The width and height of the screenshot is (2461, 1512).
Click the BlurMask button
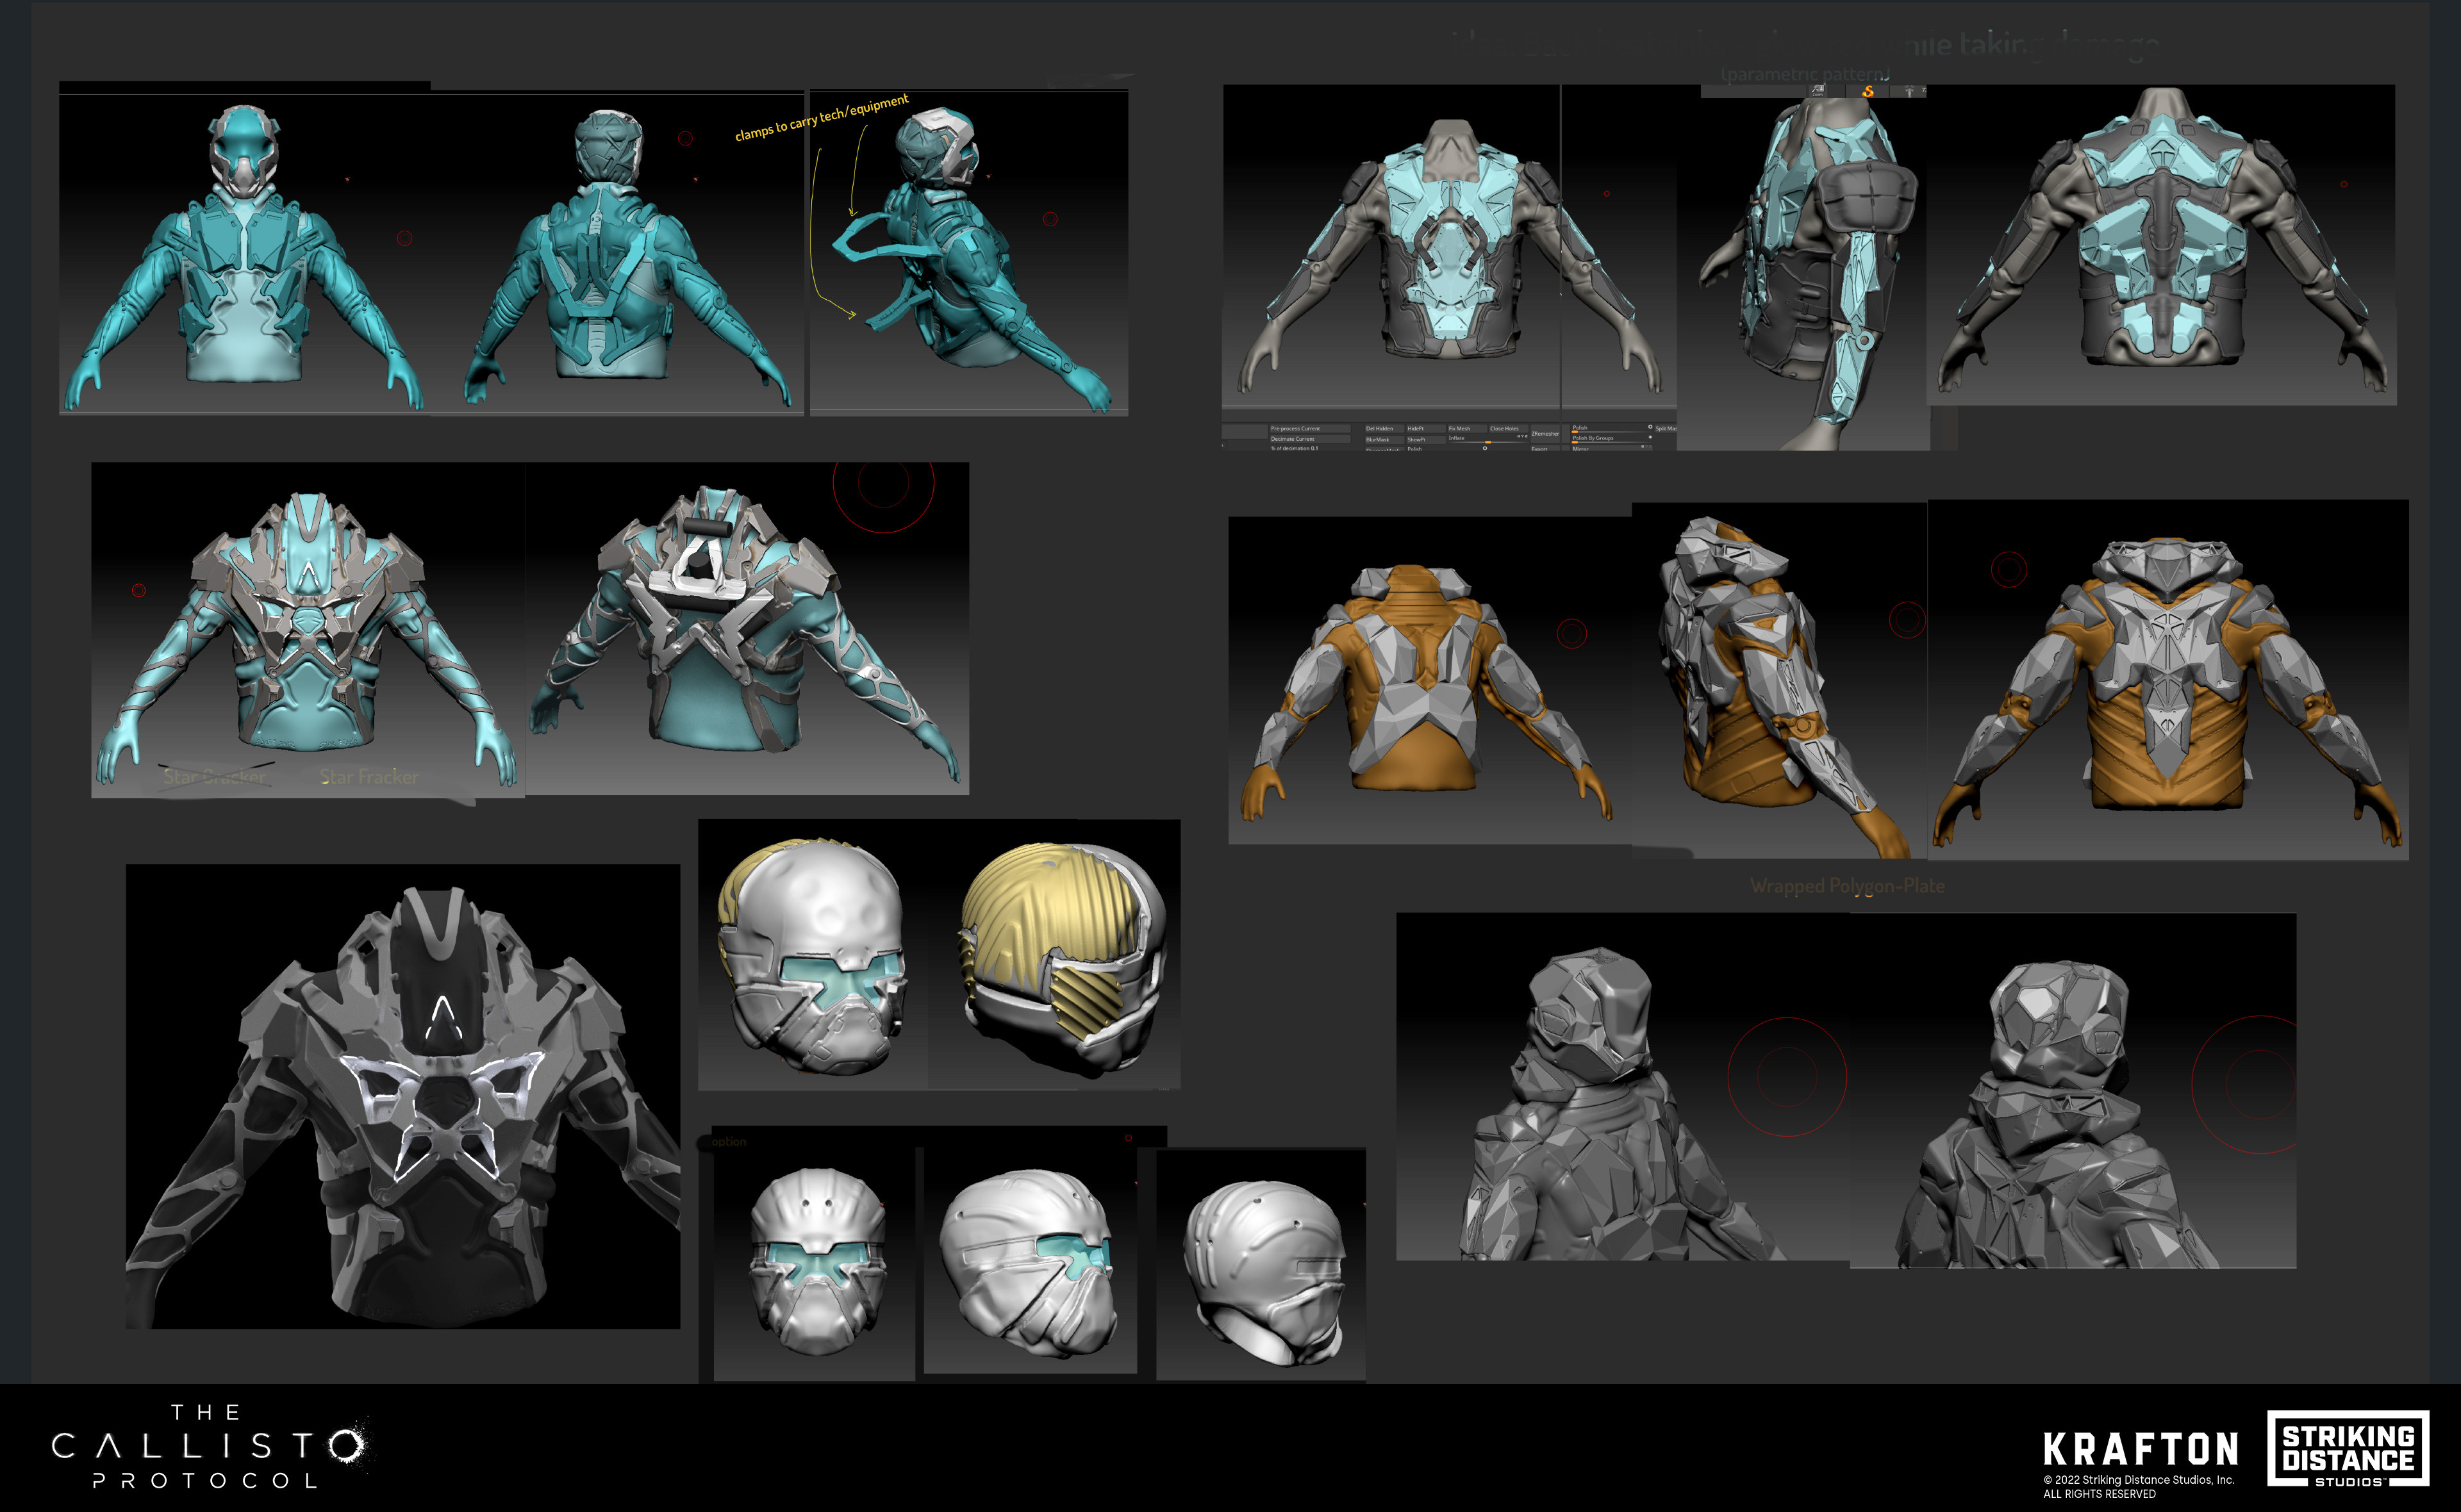coord(1384,440)
